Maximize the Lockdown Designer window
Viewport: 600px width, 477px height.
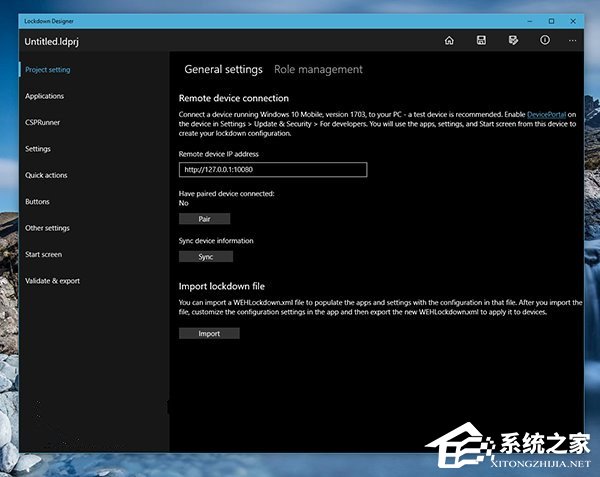coord(551,21)
